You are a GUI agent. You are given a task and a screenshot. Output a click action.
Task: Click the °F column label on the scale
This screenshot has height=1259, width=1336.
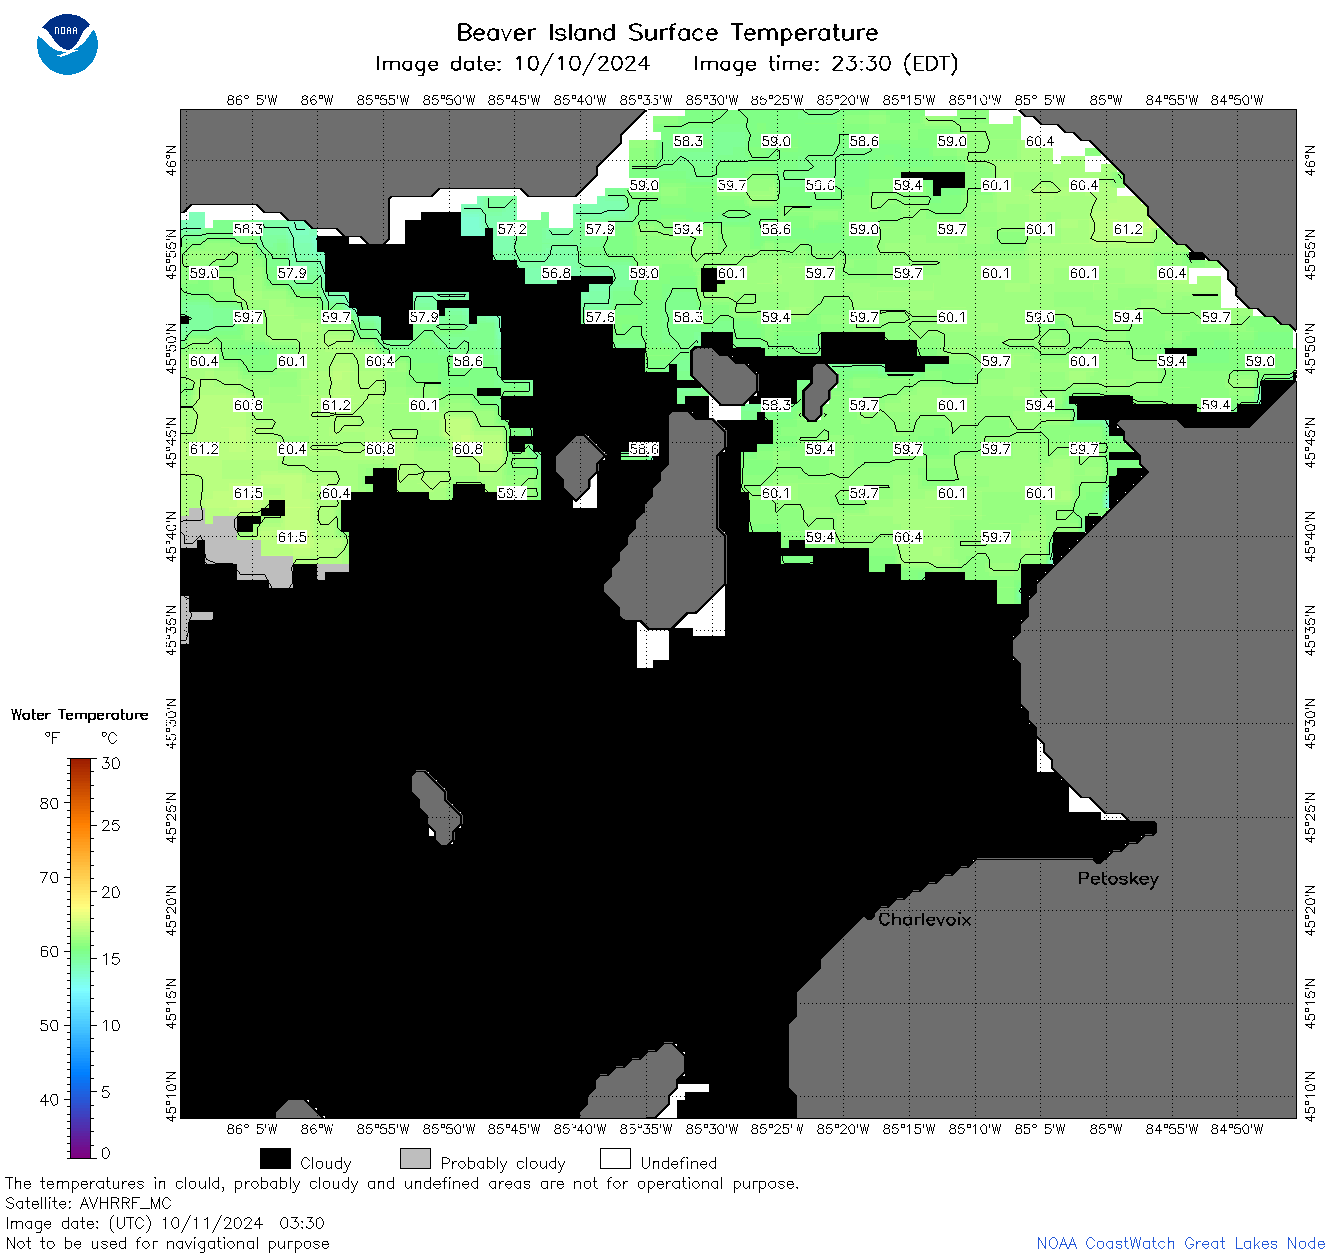click(52, 739)
